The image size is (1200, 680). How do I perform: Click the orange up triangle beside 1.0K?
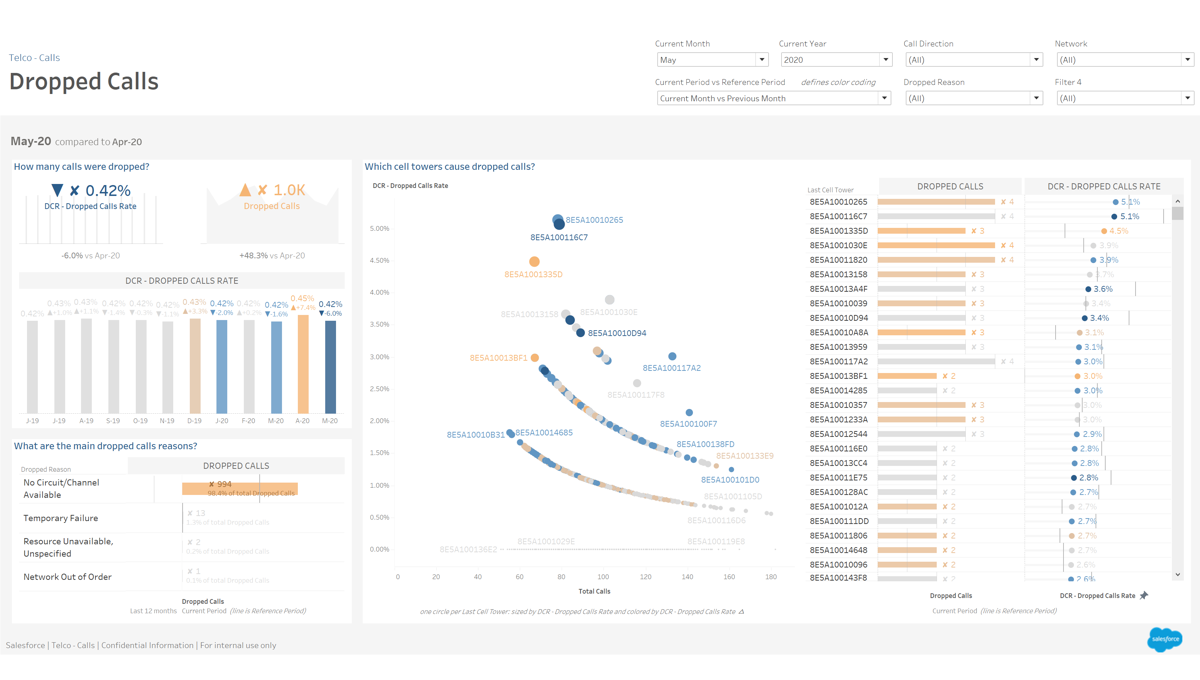click(x=245, y=190)
